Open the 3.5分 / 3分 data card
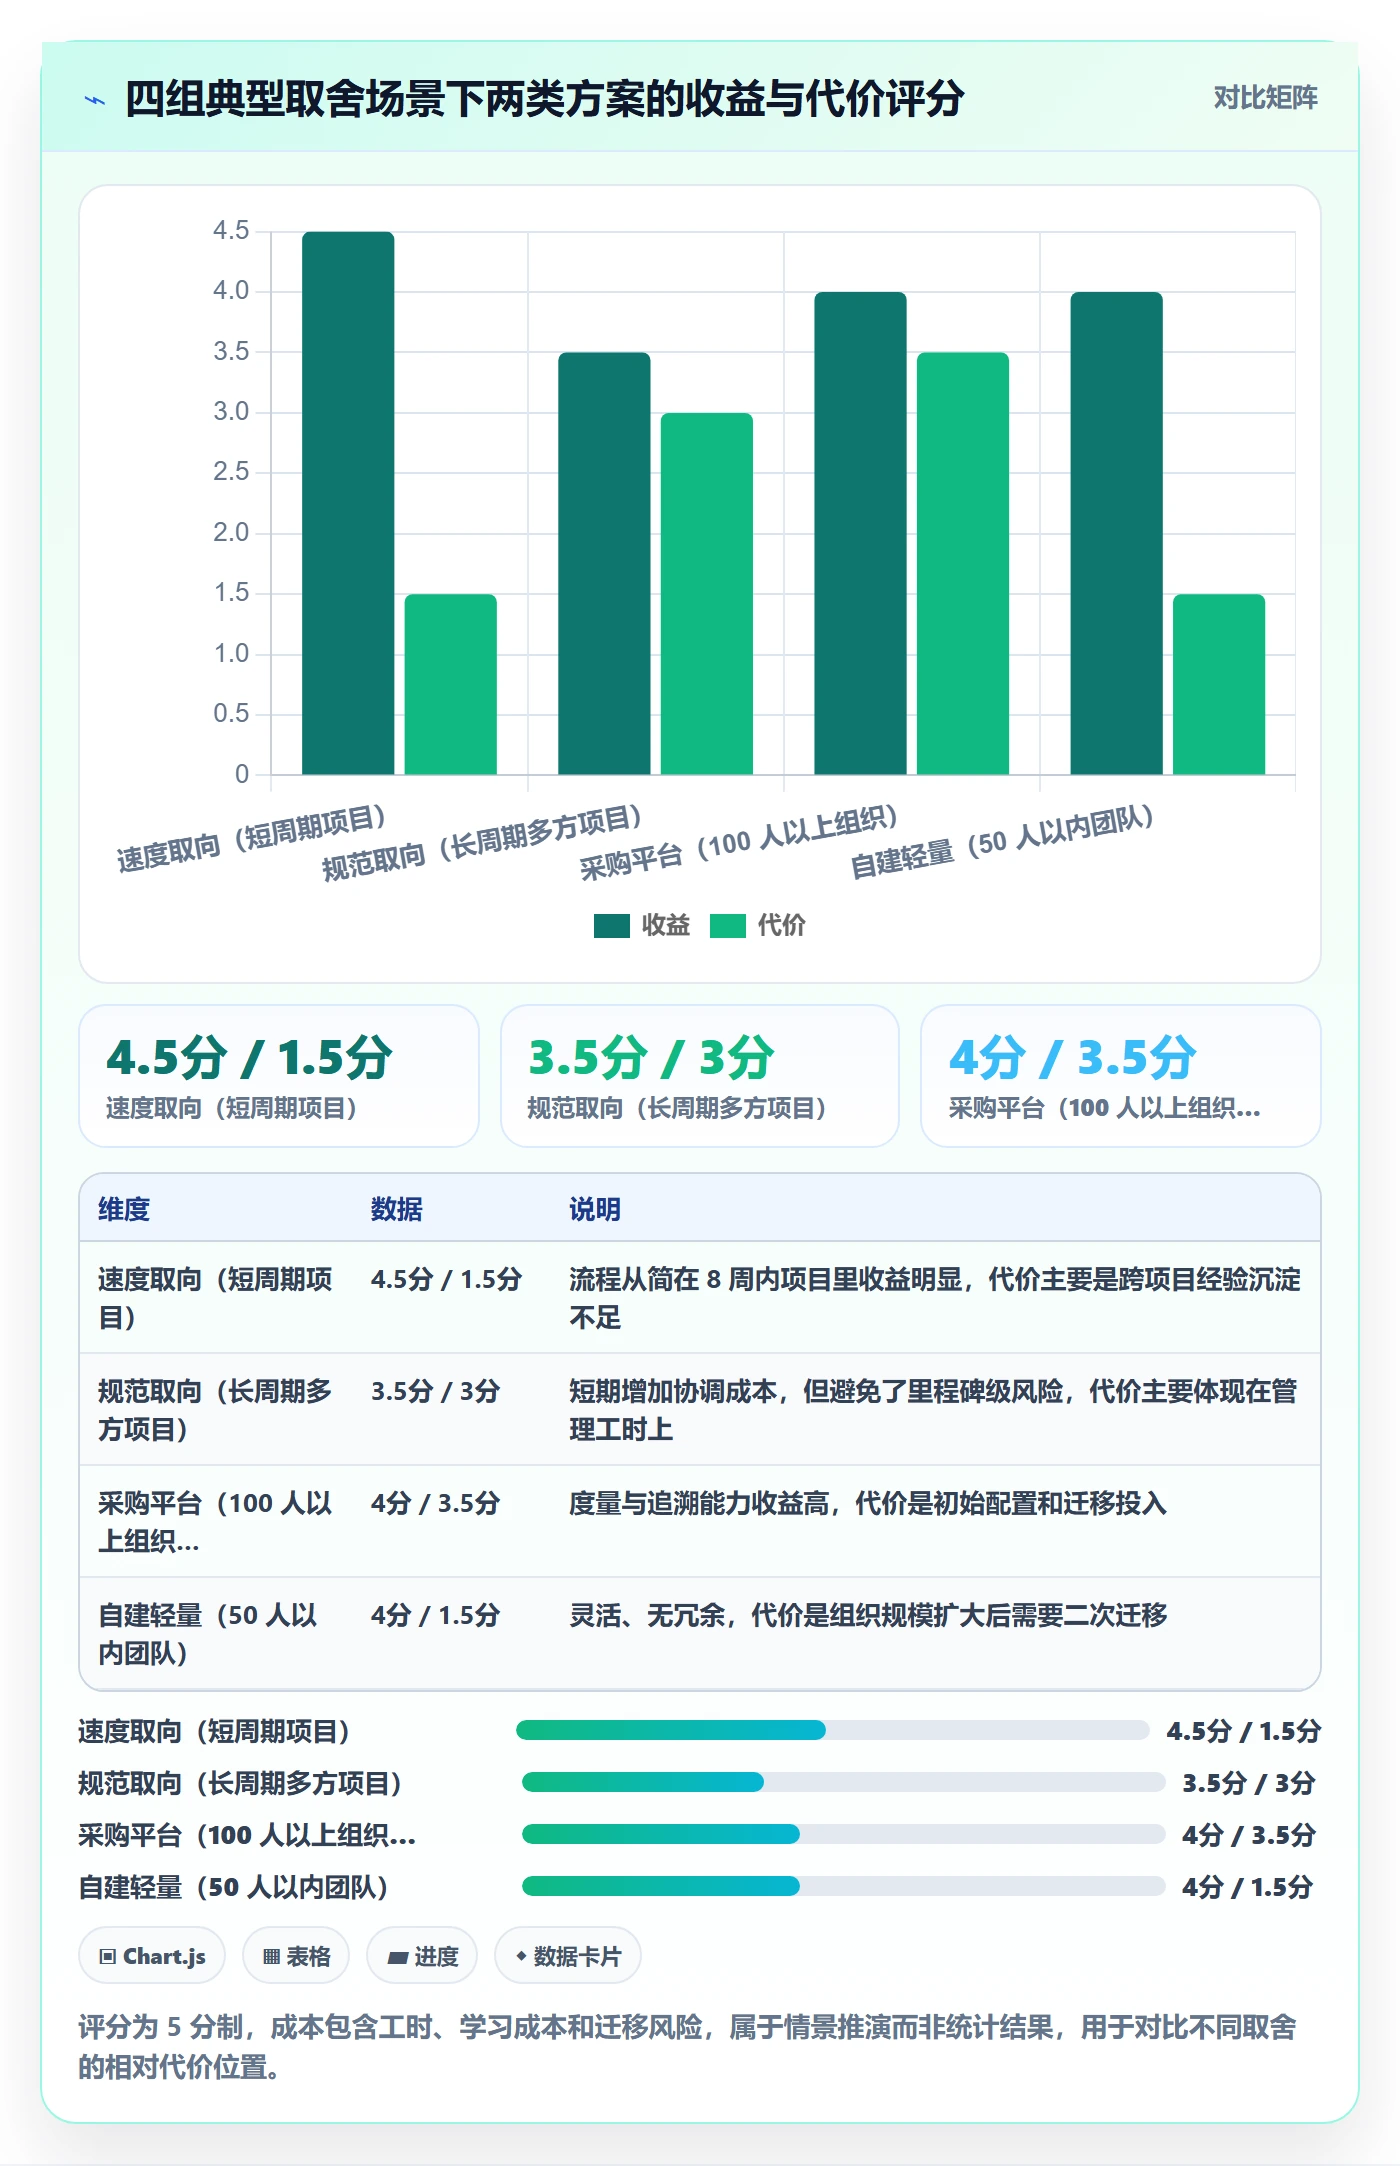Screen dimensions: 1400x2166 (x=700, y=1076)
